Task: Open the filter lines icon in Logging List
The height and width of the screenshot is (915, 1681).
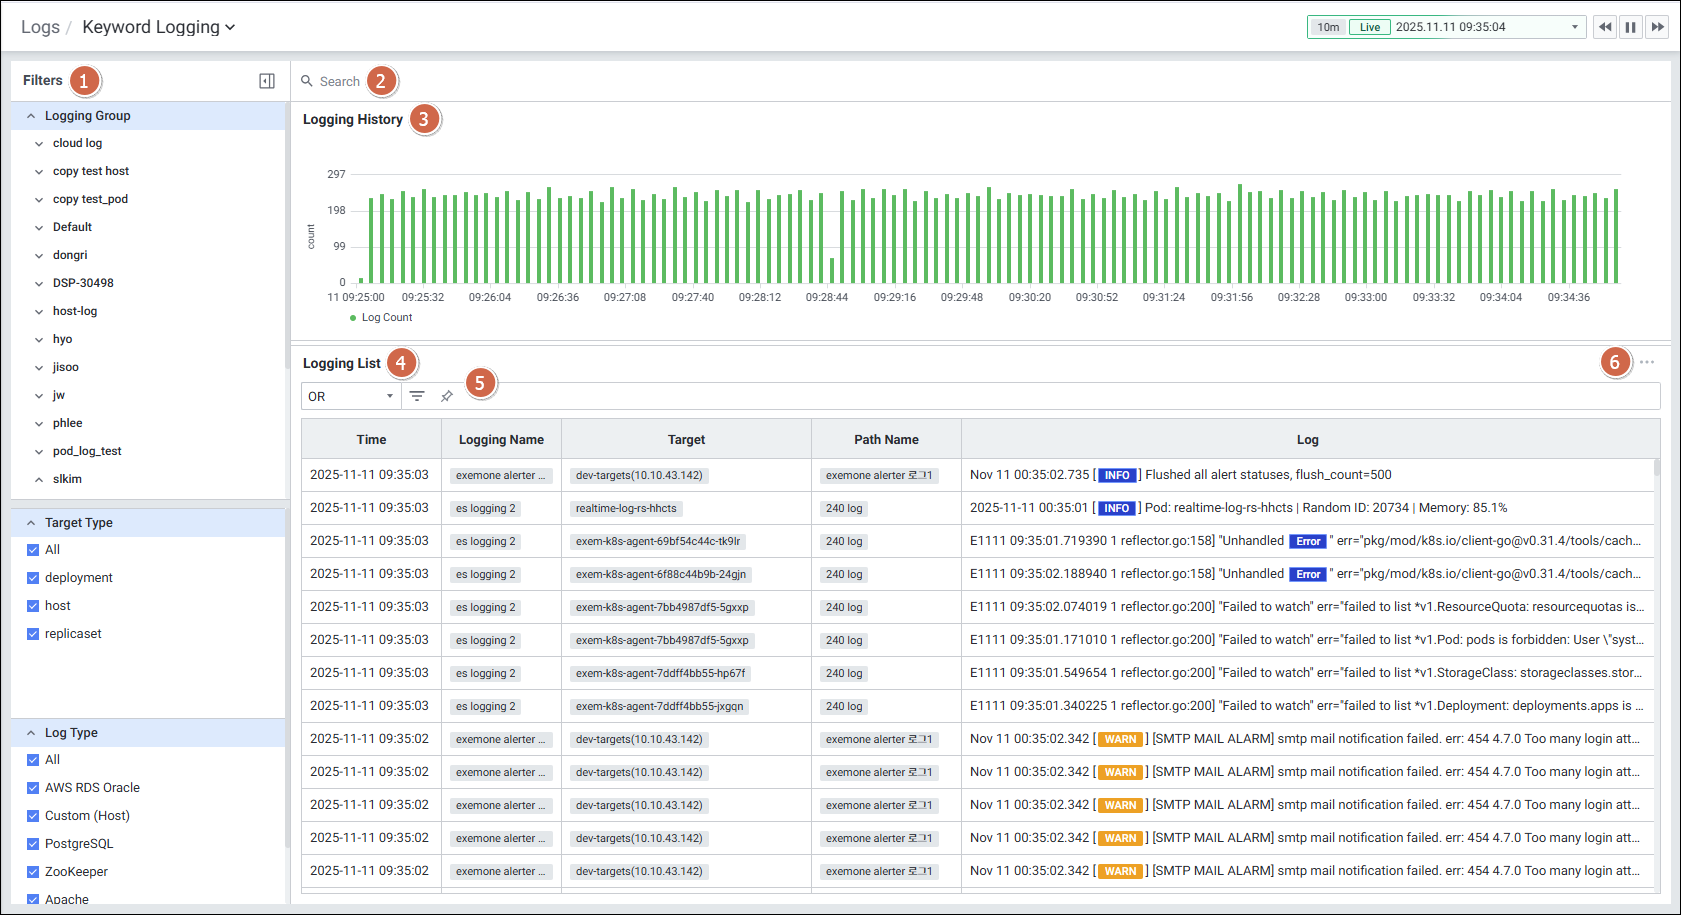Action: coord(417,397)
